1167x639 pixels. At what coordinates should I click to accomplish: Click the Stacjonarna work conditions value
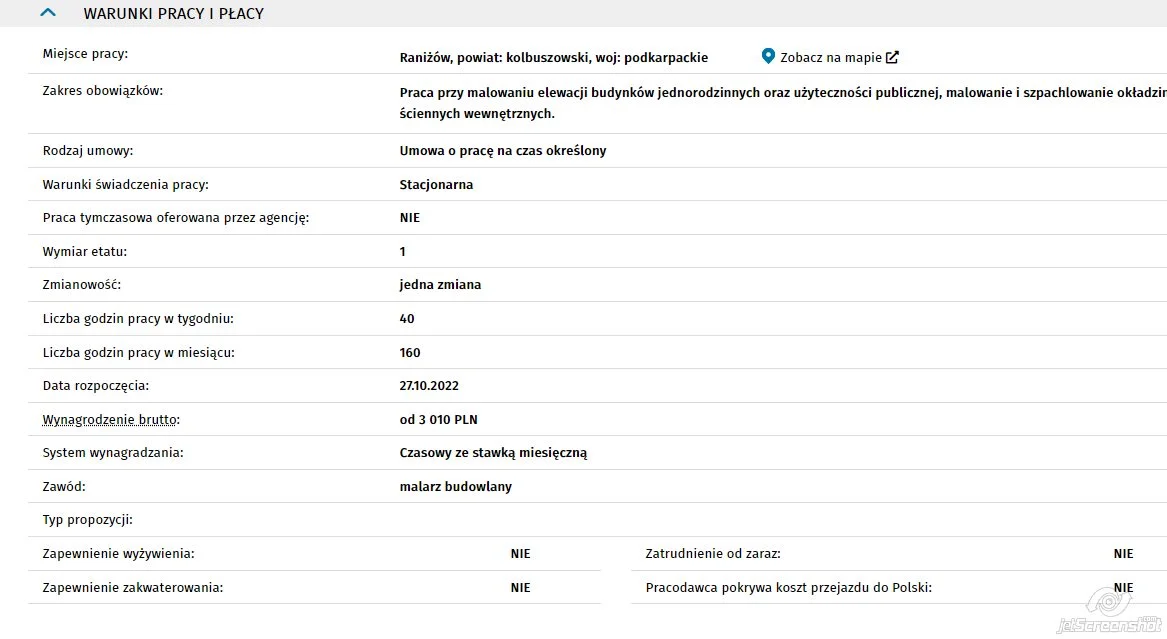[x=436, y=184]
